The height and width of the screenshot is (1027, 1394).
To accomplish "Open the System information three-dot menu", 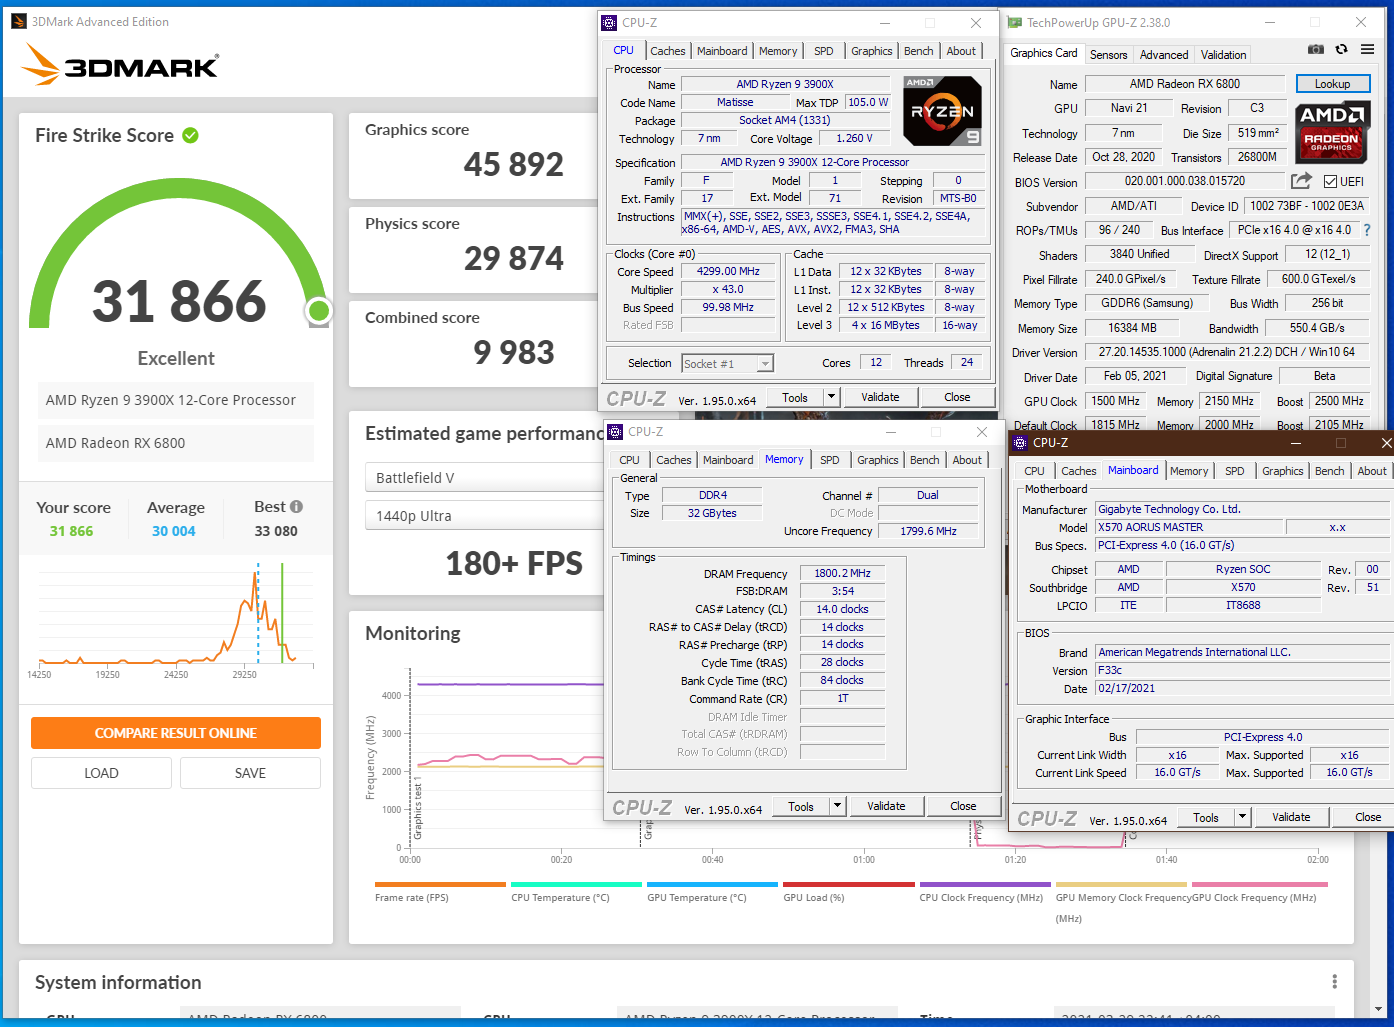I will point(1334,981).
